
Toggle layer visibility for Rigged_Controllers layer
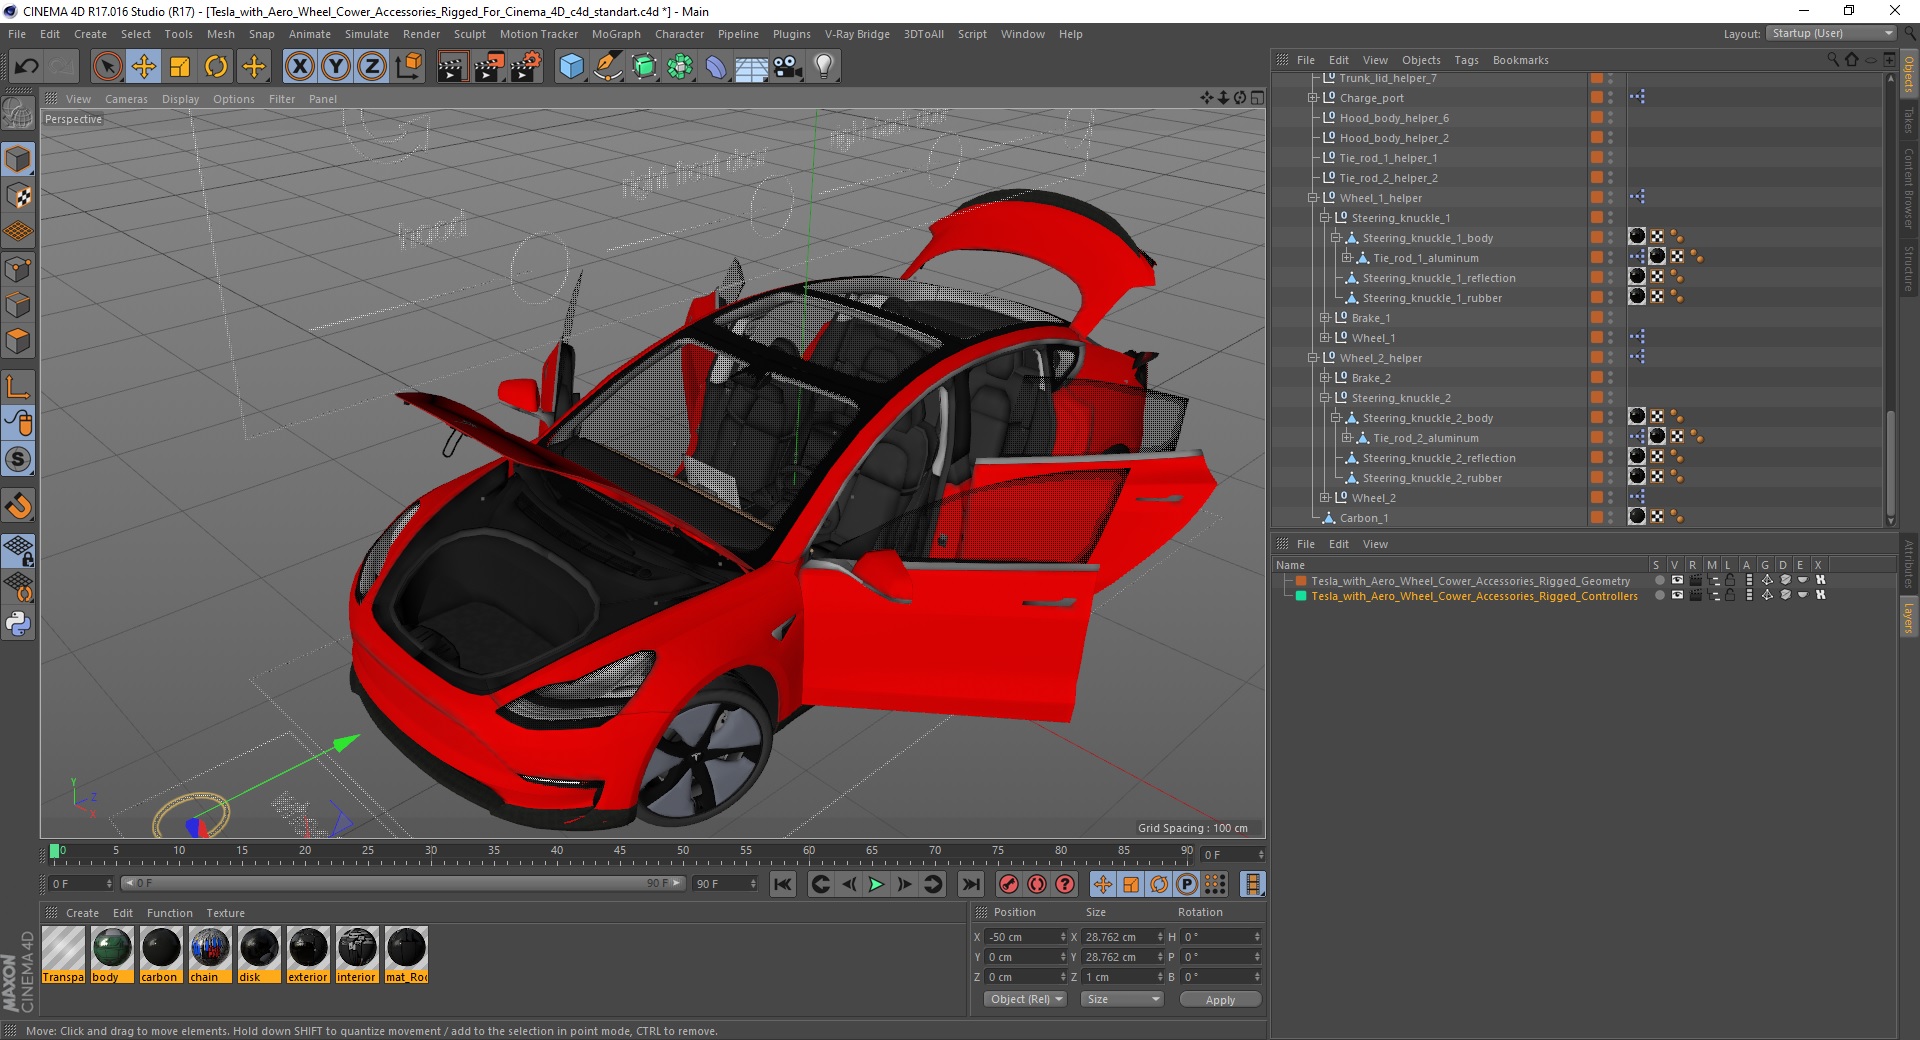click(1677, 596)
